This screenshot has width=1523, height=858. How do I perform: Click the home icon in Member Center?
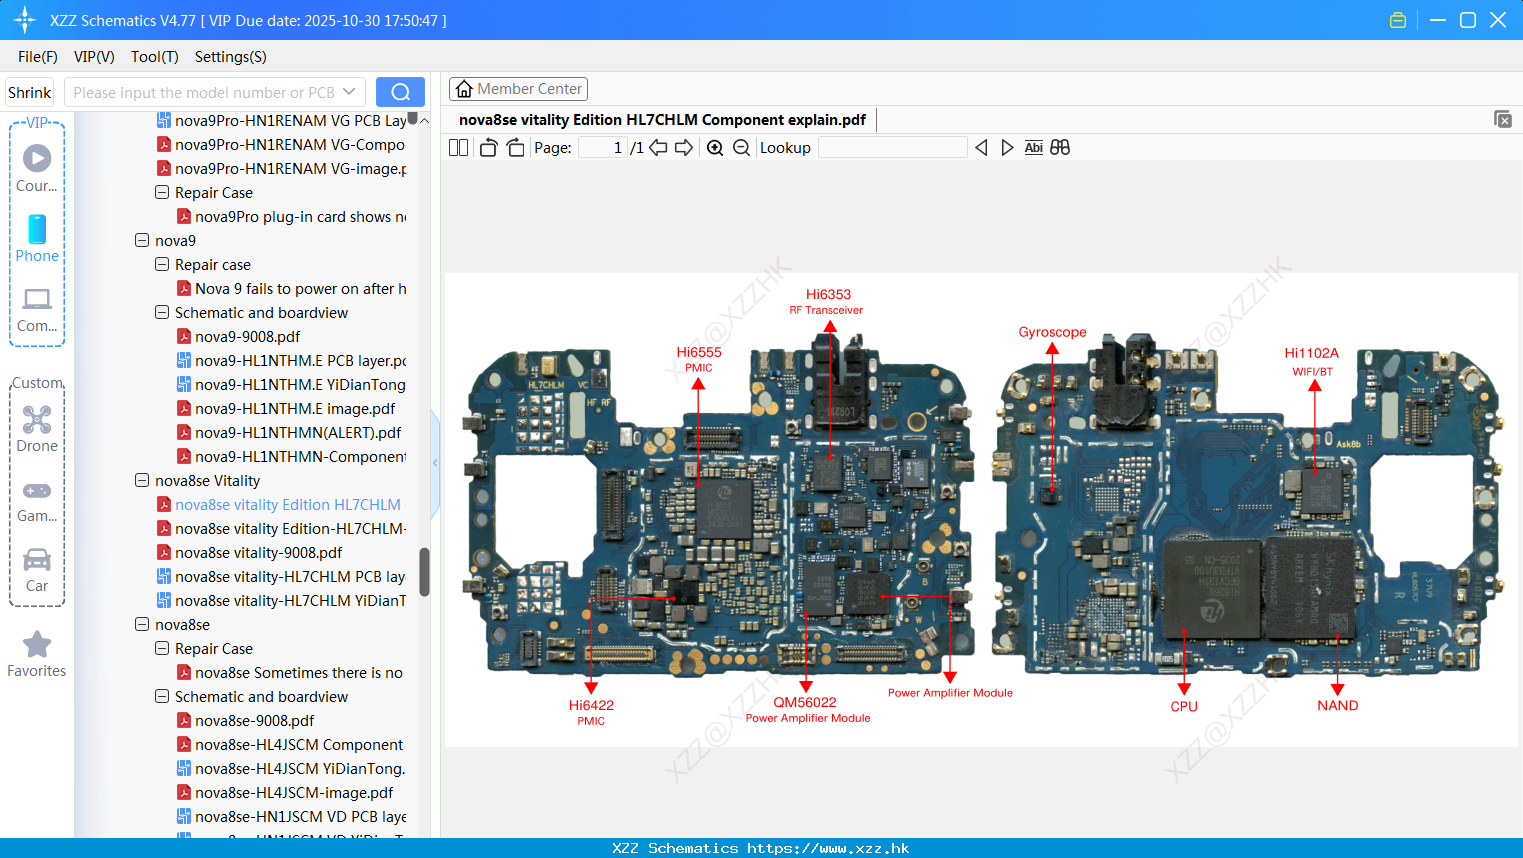click(x=464, y=89)
